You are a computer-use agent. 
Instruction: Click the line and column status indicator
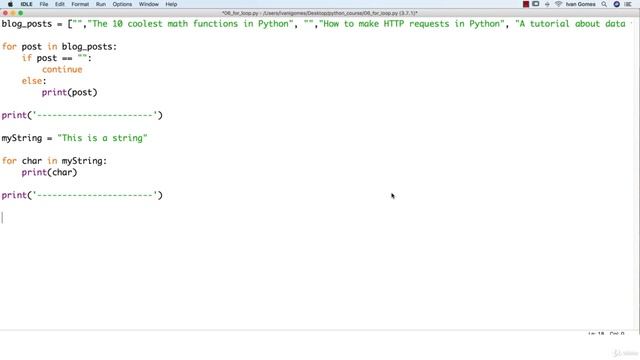[606, 333]
